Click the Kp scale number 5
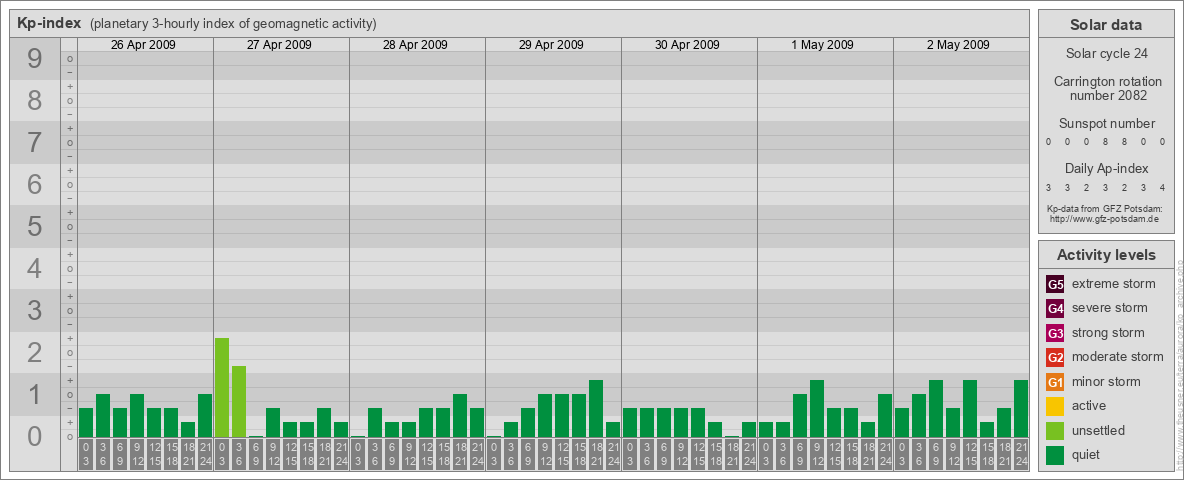This screenshot has width=1184, height=480. 35,226
